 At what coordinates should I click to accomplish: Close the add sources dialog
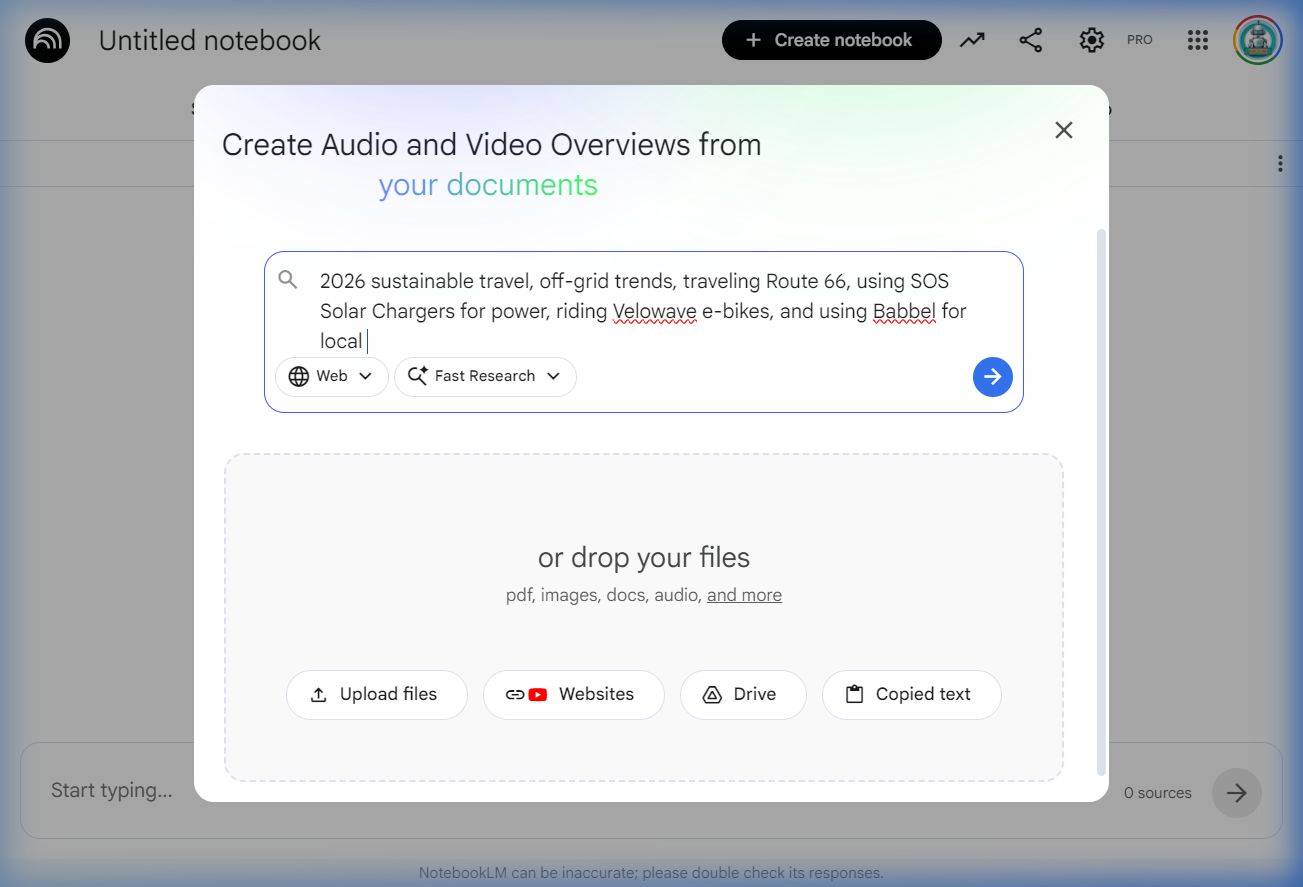(1064, 130)
